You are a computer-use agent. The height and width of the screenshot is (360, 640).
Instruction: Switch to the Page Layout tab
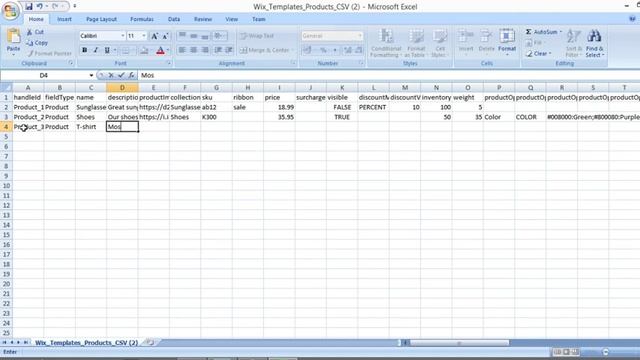point(101,19)
